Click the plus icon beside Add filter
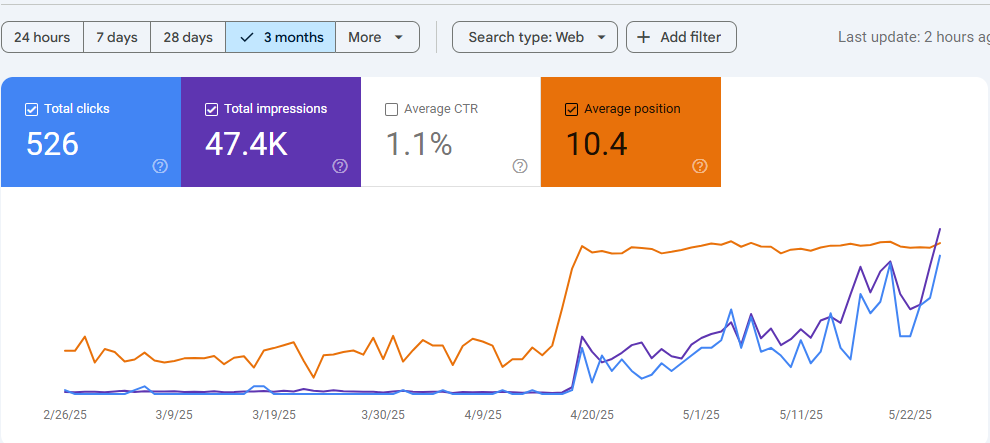 pos(644,37)
